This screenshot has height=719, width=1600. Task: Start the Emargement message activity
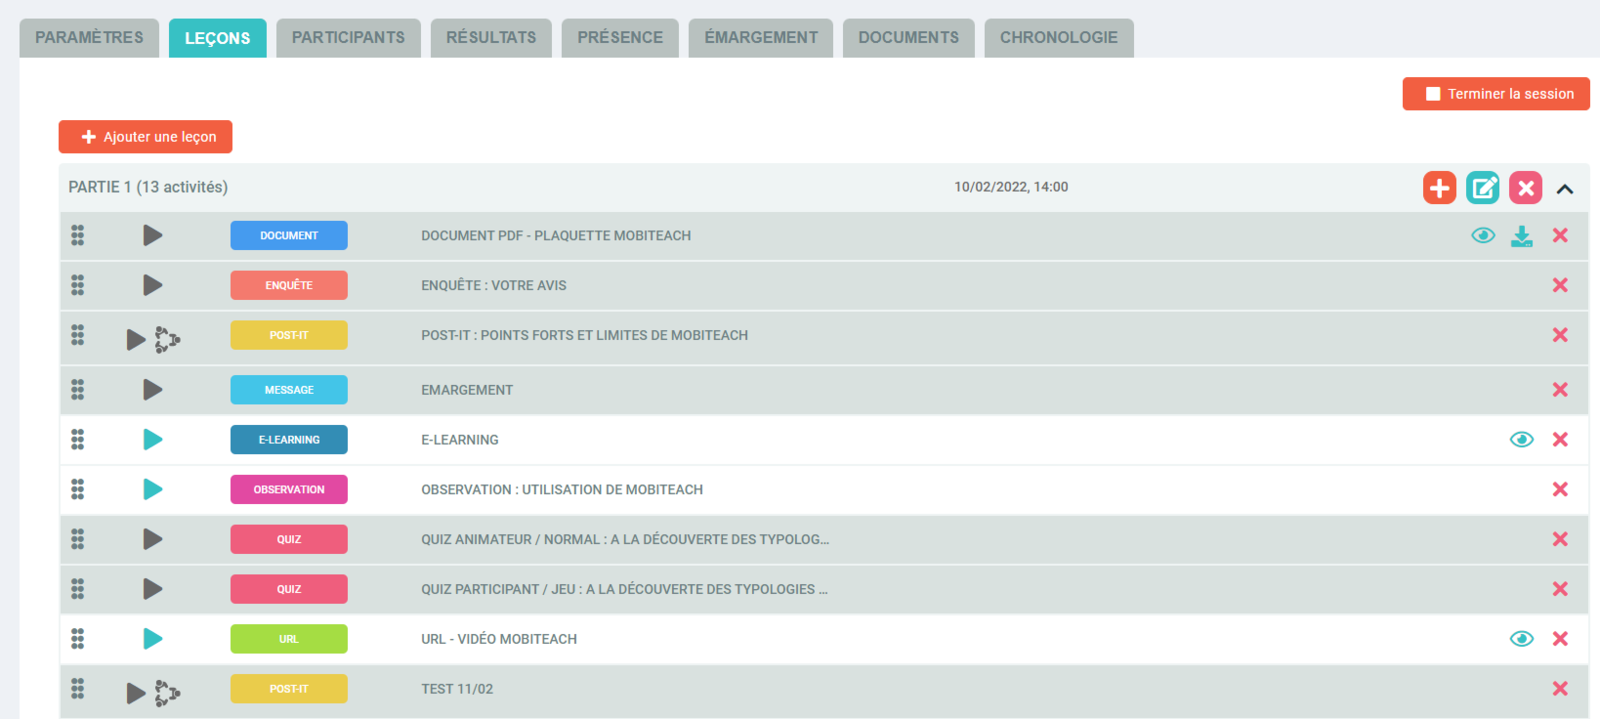coord(152,389)
